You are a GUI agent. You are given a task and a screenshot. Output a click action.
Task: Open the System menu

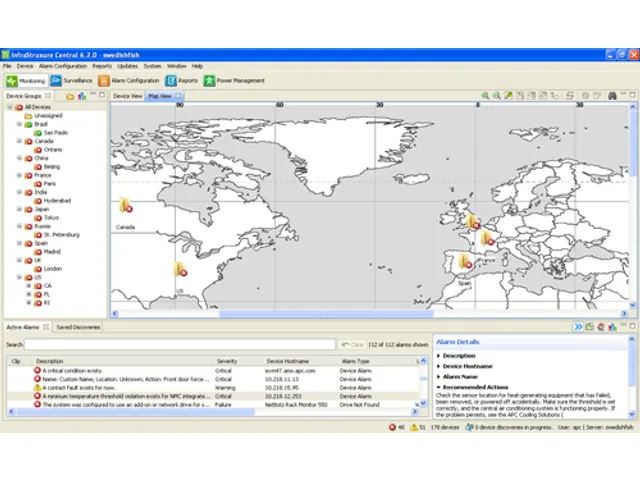[x=152, y=66]
